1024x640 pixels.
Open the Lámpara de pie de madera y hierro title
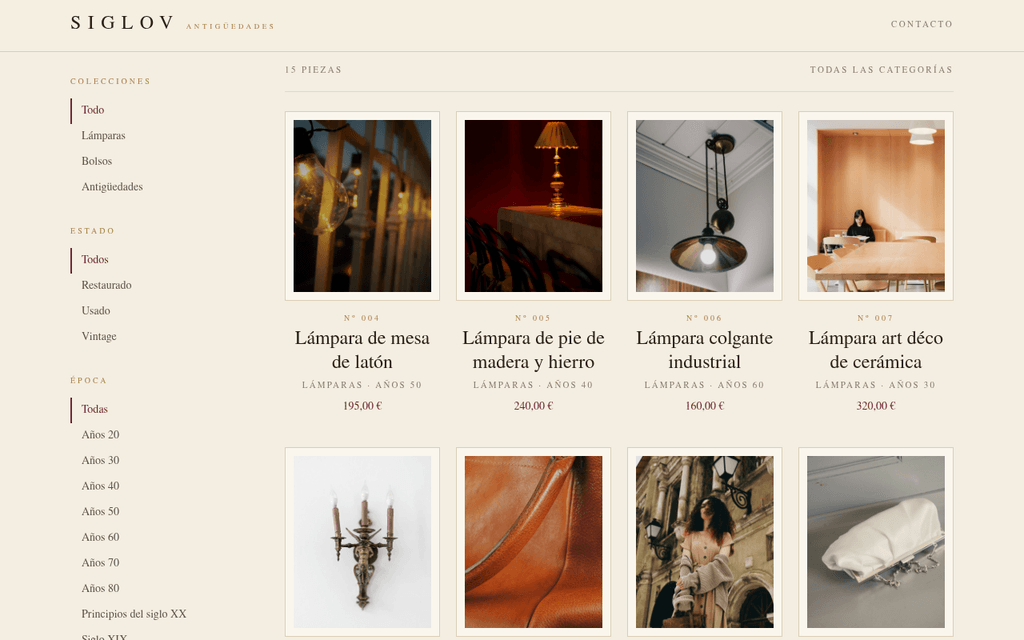(x=534, y=350)
